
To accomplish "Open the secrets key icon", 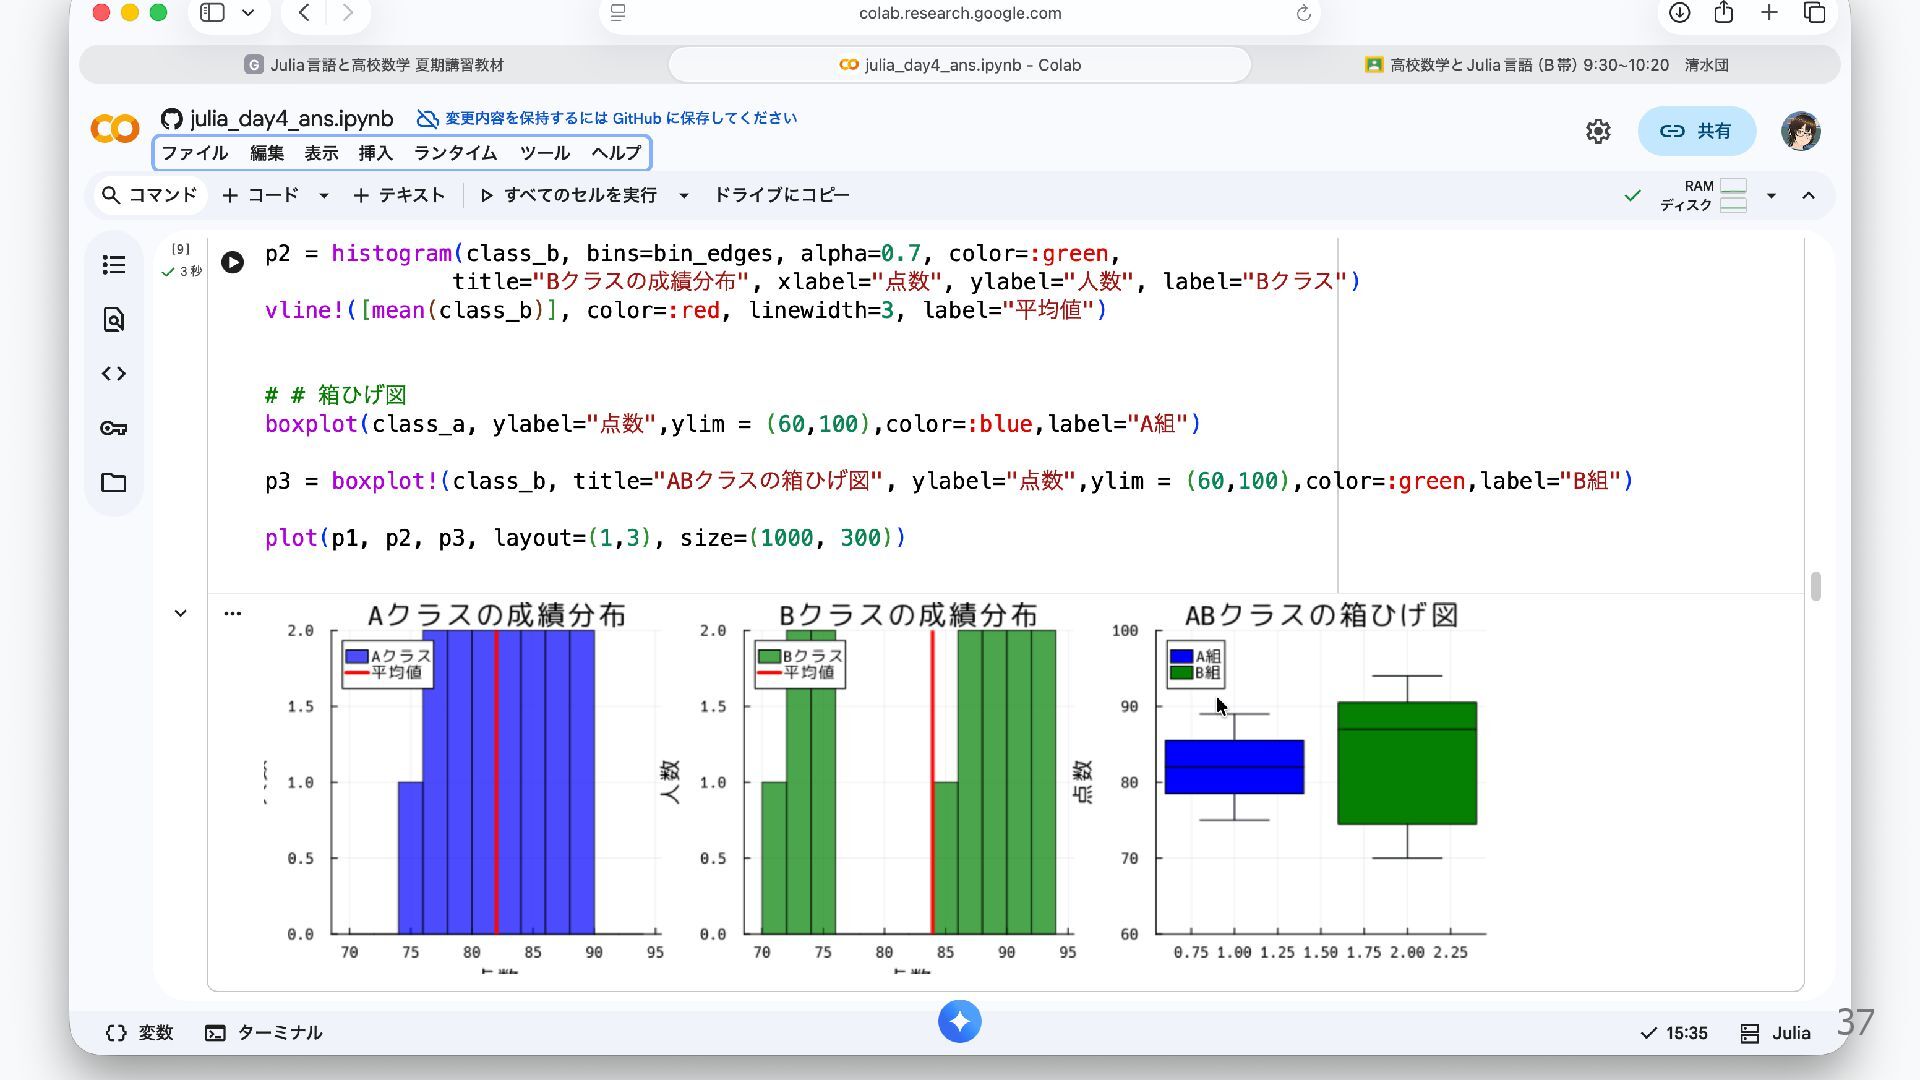I will 114,428.
